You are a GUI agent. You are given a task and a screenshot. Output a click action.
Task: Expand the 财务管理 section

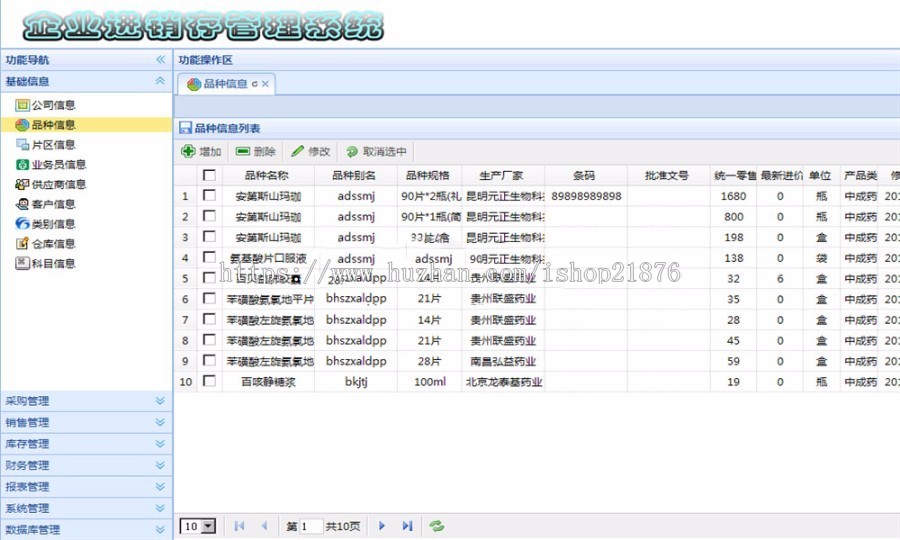160,465
